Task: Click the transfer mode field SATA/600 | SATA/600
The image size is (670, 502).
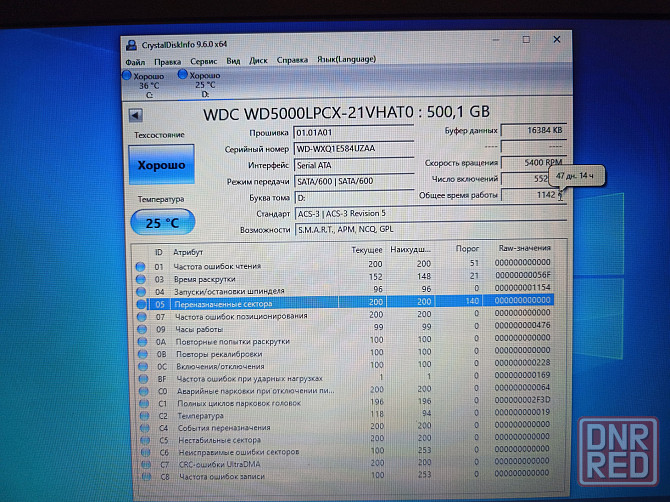Action: tap(354, 182)
